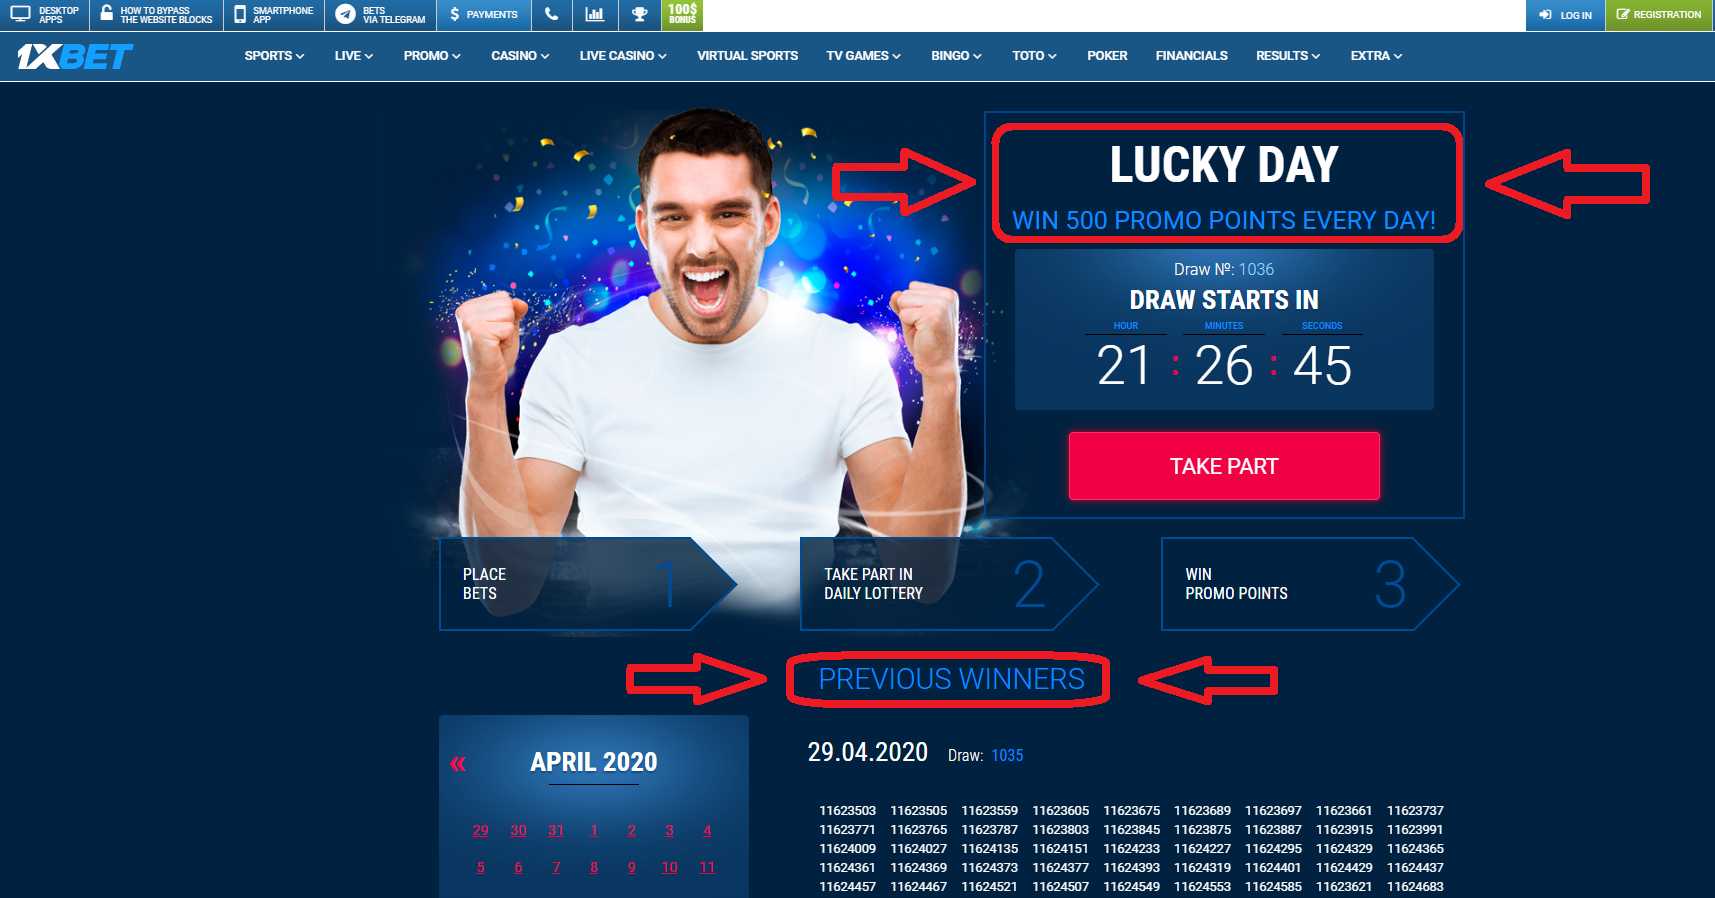Open the statistics bar chart icon
The image size is (1715, 898).
point(595,14)
